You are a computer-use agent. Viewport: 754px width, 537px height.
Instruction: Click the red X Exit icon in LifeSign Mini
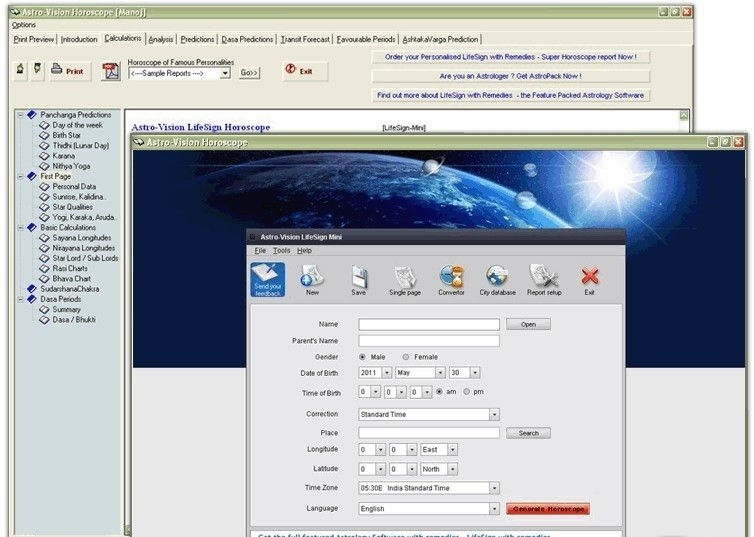[590, 279]
